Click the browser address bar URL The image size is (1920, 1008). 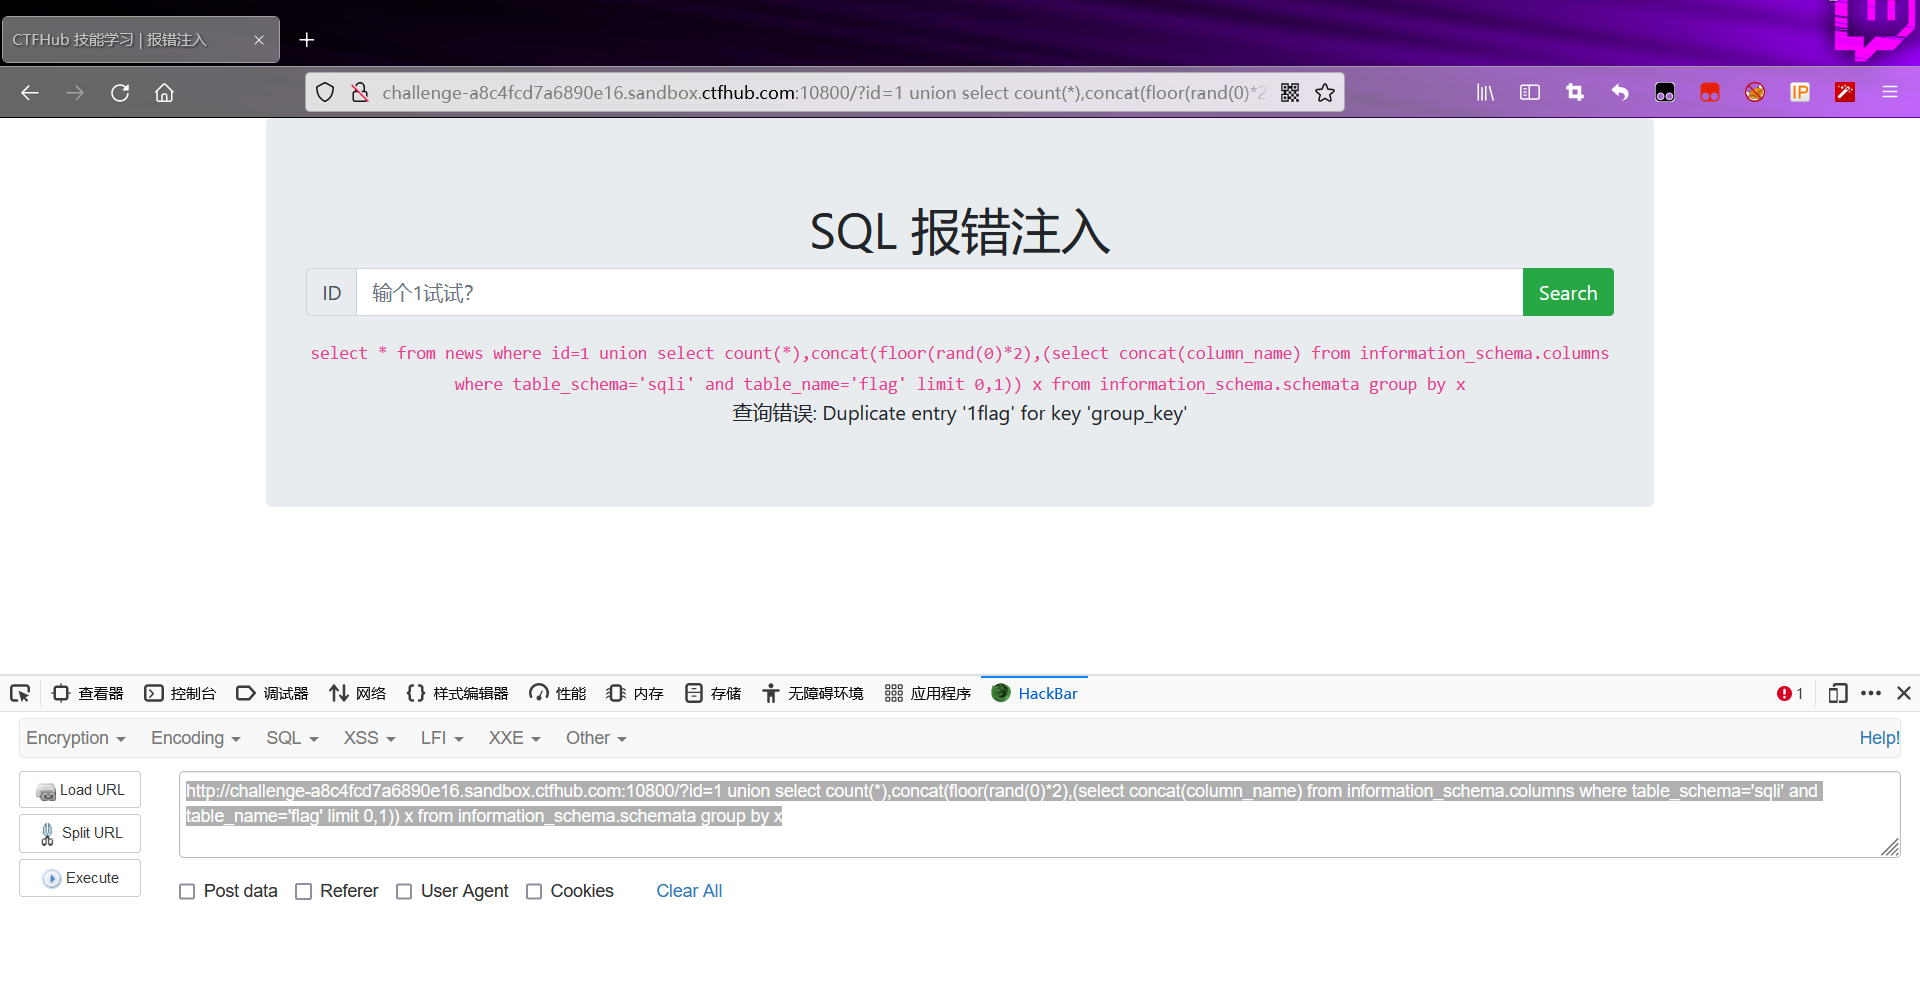(823, 93)
